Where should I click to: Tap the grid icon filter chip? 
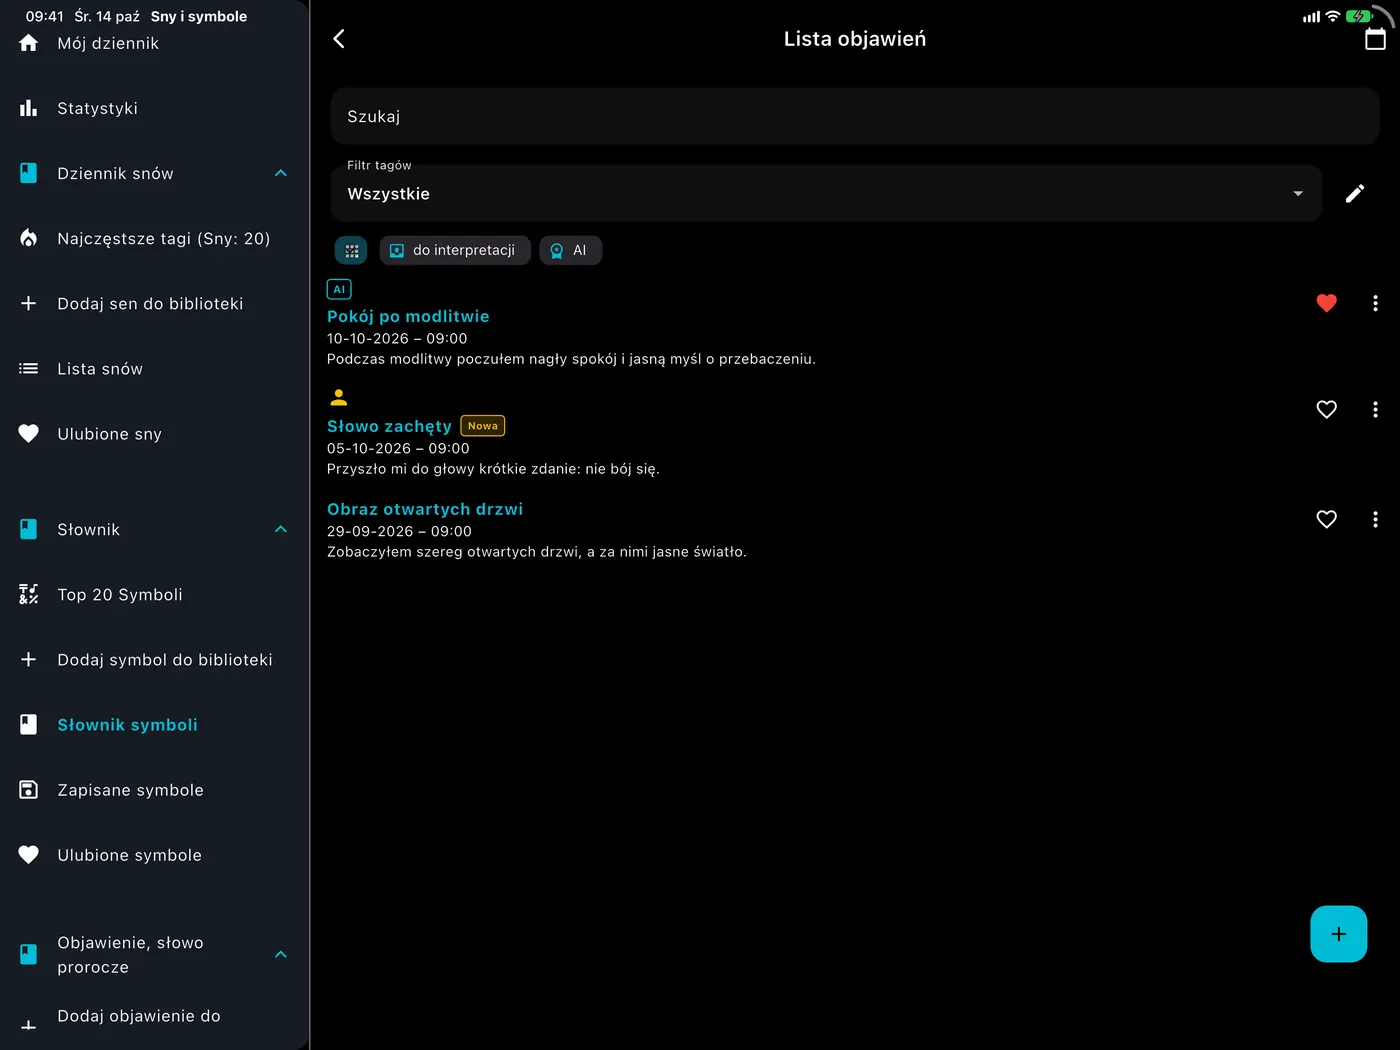352,250
